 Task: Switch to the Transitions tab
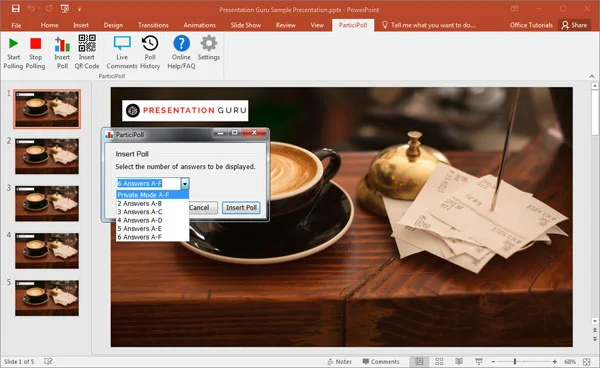click(x=153, y=25)
